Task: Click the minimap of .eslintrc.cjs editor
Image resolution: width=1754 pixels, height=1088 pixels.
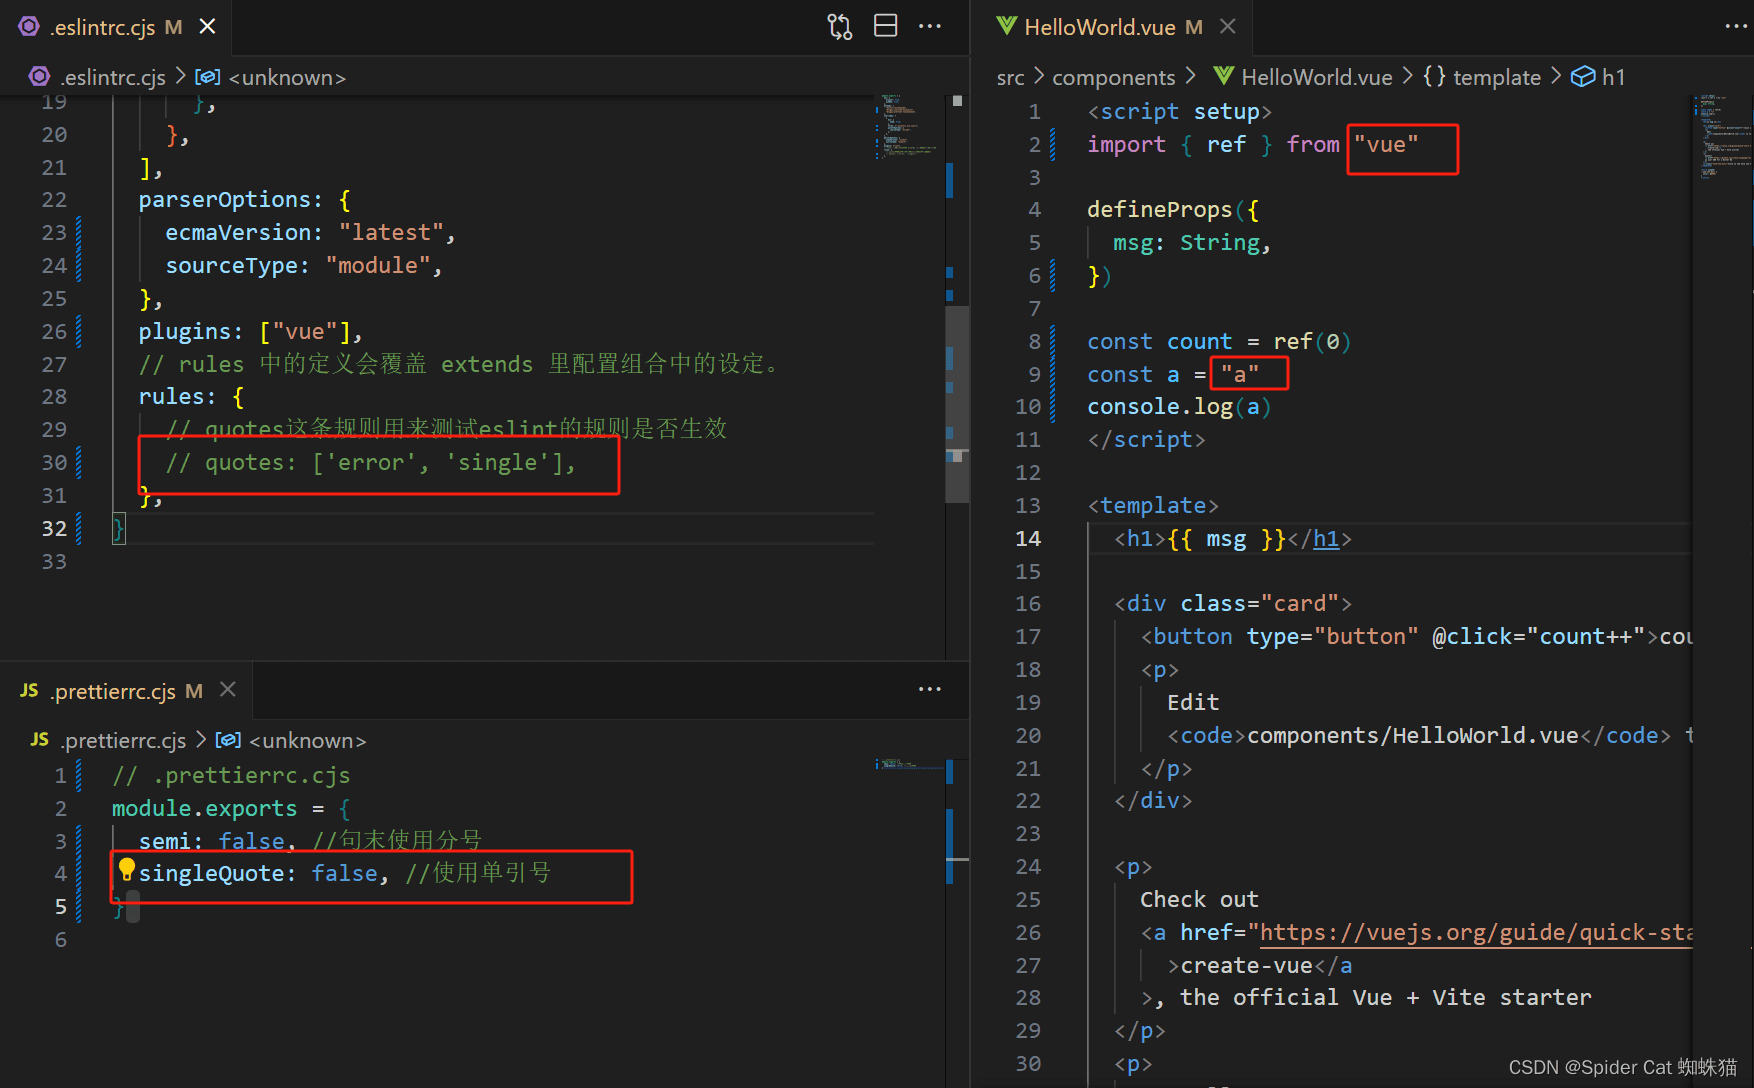Action: click(908, 126)
